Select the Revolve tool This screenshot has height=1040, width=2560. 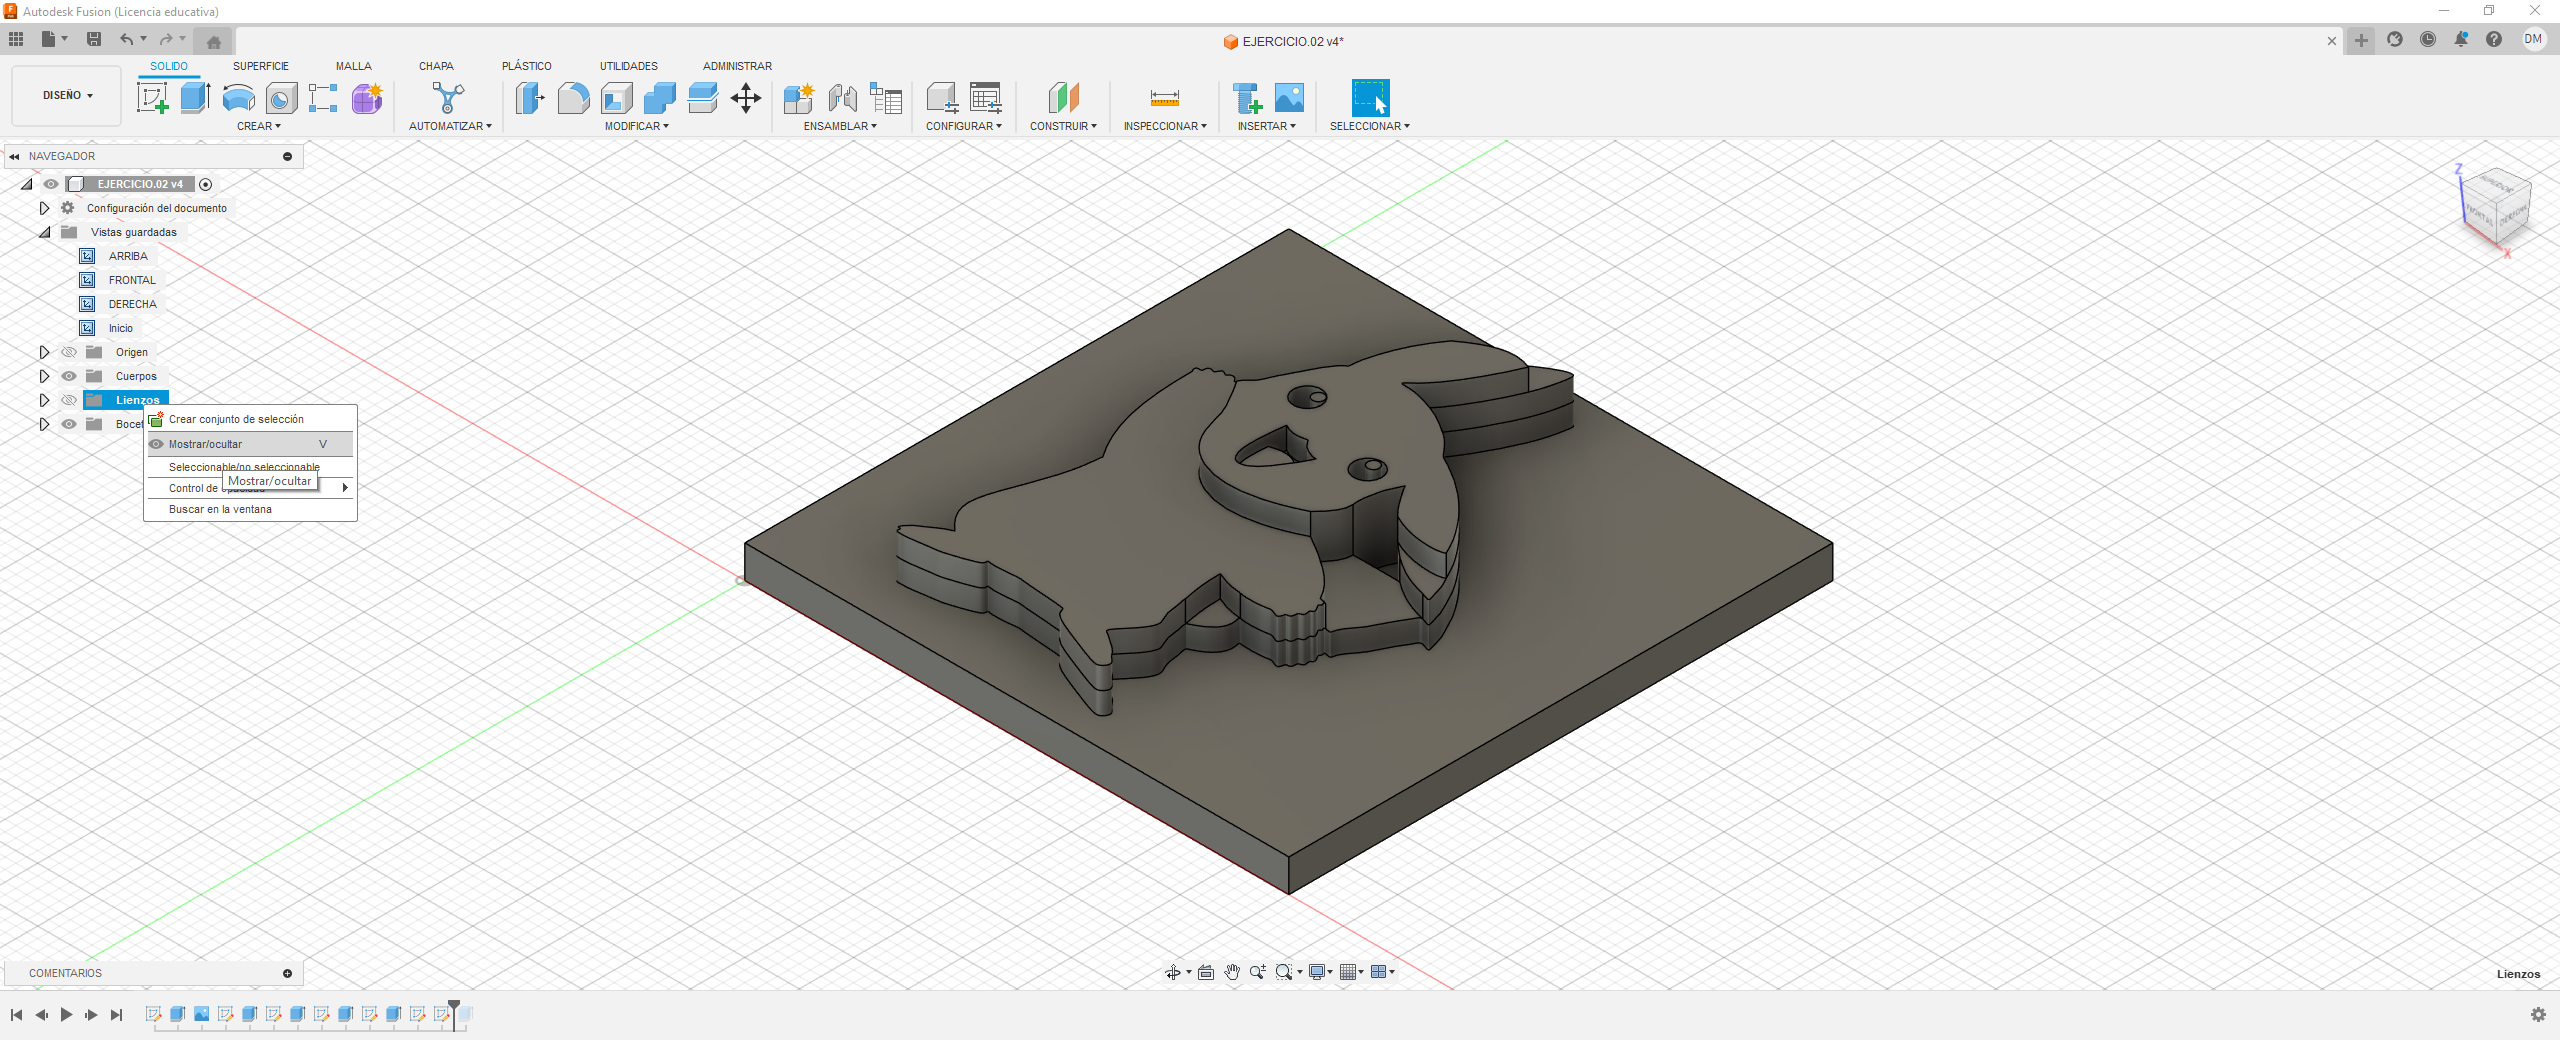pyautogui.click(x=239, y=98)
